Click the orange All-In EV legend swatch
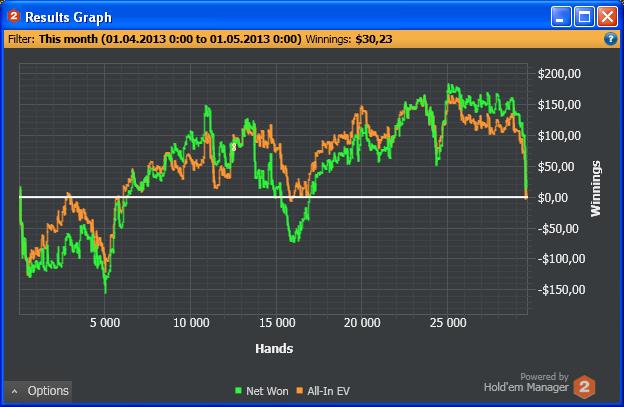624x407 pixels. [x=299, y=391]
